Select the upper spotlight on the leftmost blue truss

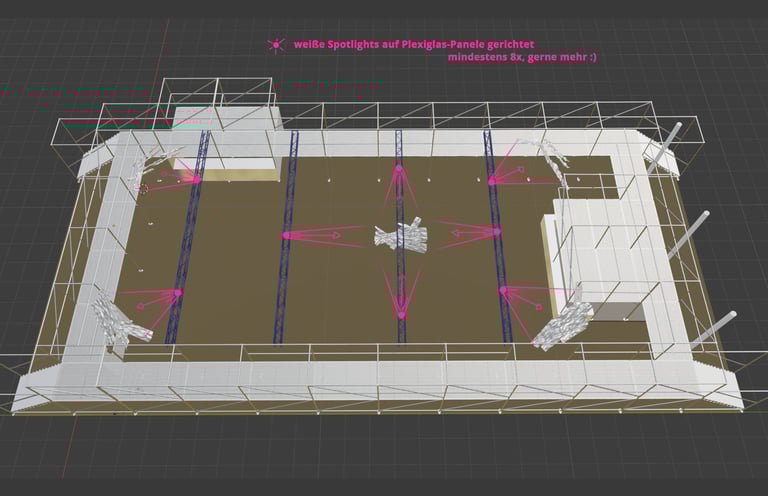[196, 180]
